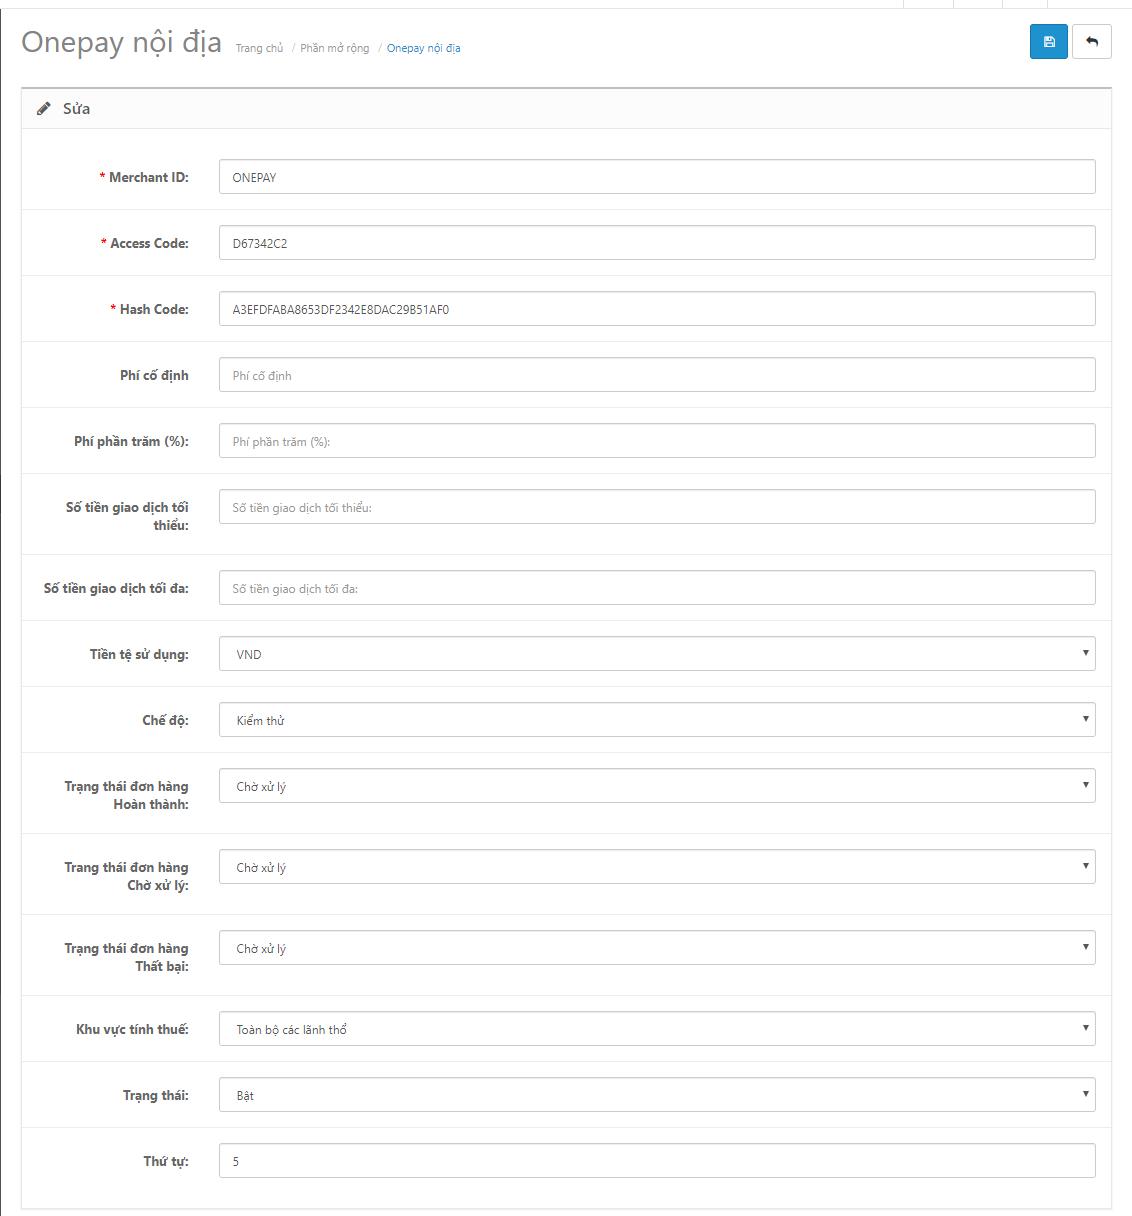
Task: Focus the Merchant ID input field
Action: (657, 177)
